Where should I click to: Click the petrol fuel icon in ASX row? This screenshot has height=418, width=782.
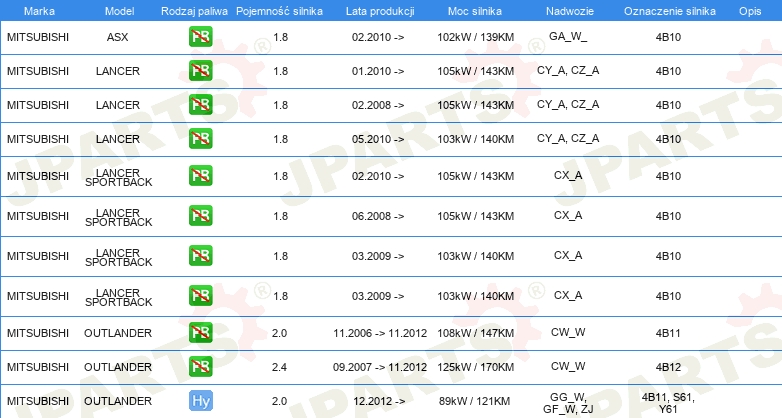pyautogui.click(x=200, y=37)
